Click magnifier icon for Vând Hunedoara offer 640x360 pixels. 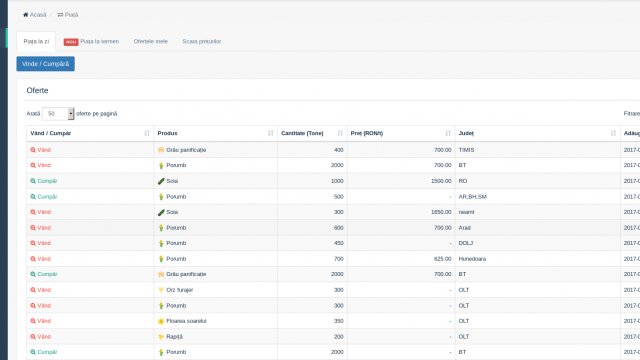pyautogui.click(x=33, y=259)
